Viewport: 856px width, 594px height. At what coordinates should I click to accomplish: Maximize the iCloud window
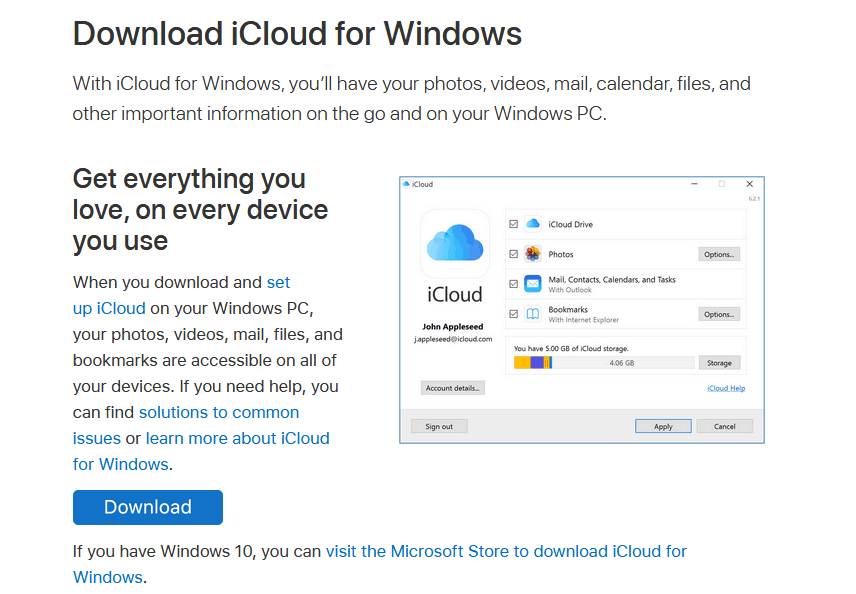click(722, 184)
